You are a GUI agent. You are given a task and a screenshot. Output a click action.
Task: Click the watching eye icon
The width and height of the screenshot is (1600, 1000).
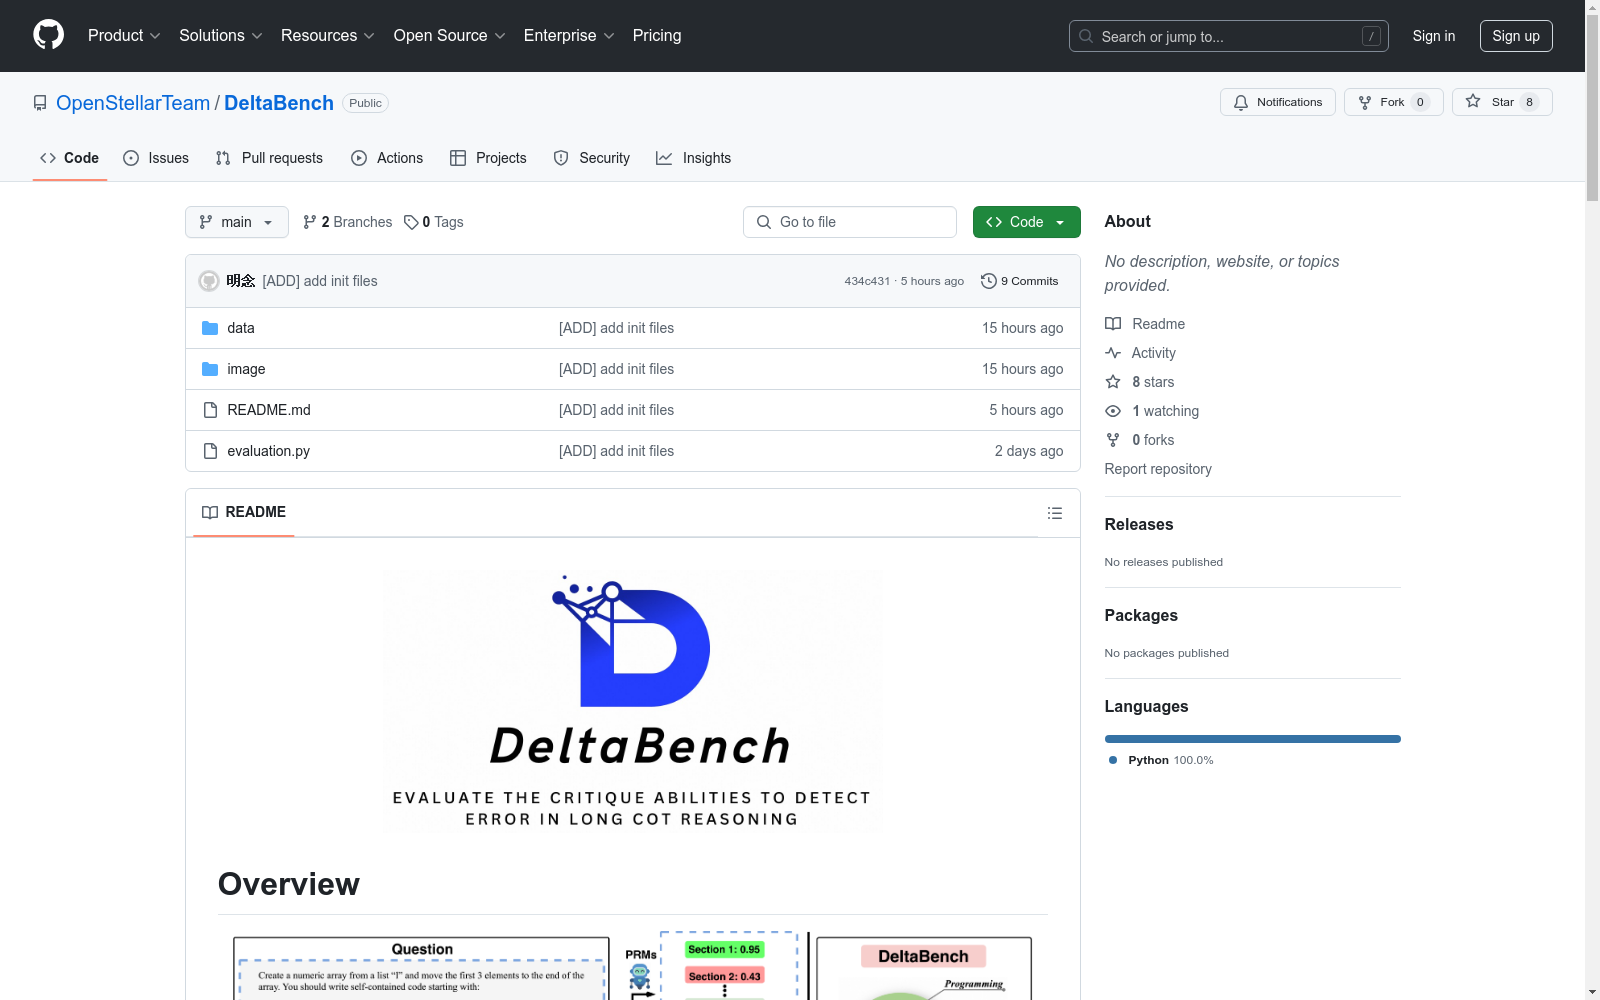[x=1113, y=411]
